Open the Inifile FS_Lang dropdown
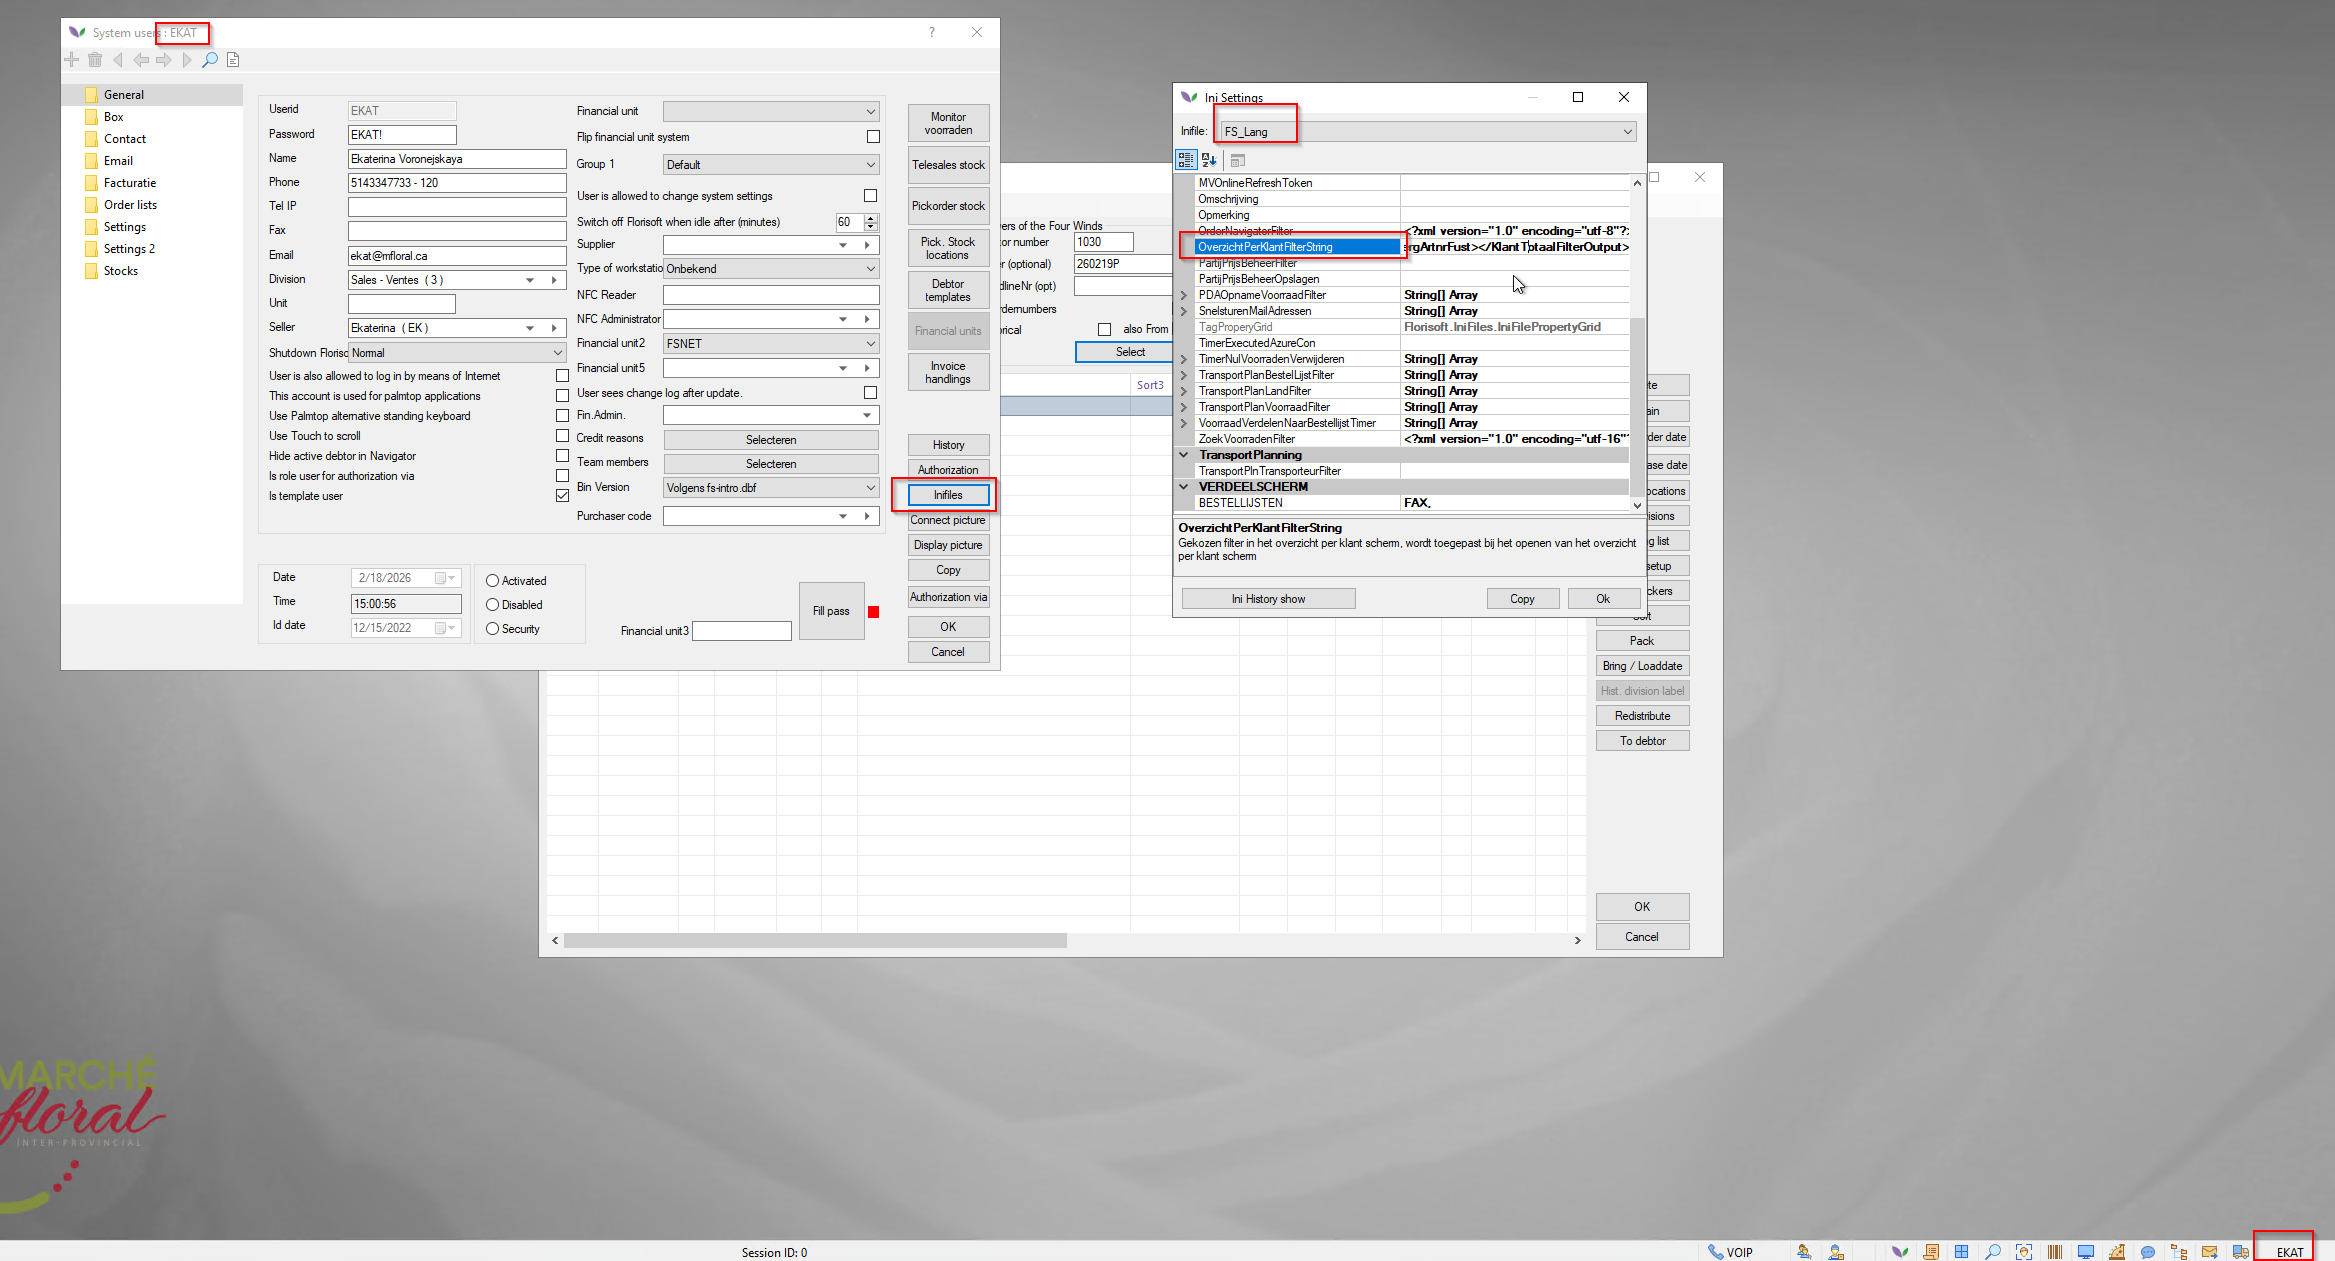2335x1261 pixels. (x=1628, y=131)
